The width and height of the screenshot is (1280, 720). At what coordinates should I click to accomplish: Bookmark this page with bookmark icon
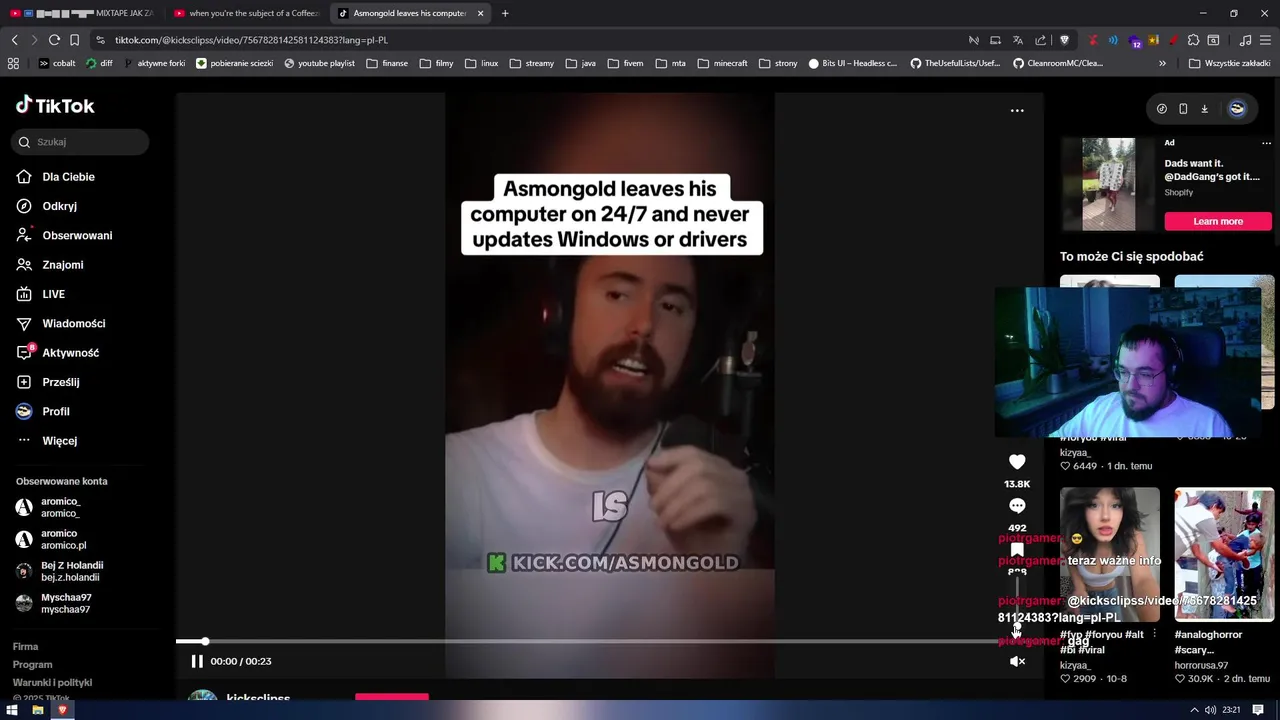[74, 40]
